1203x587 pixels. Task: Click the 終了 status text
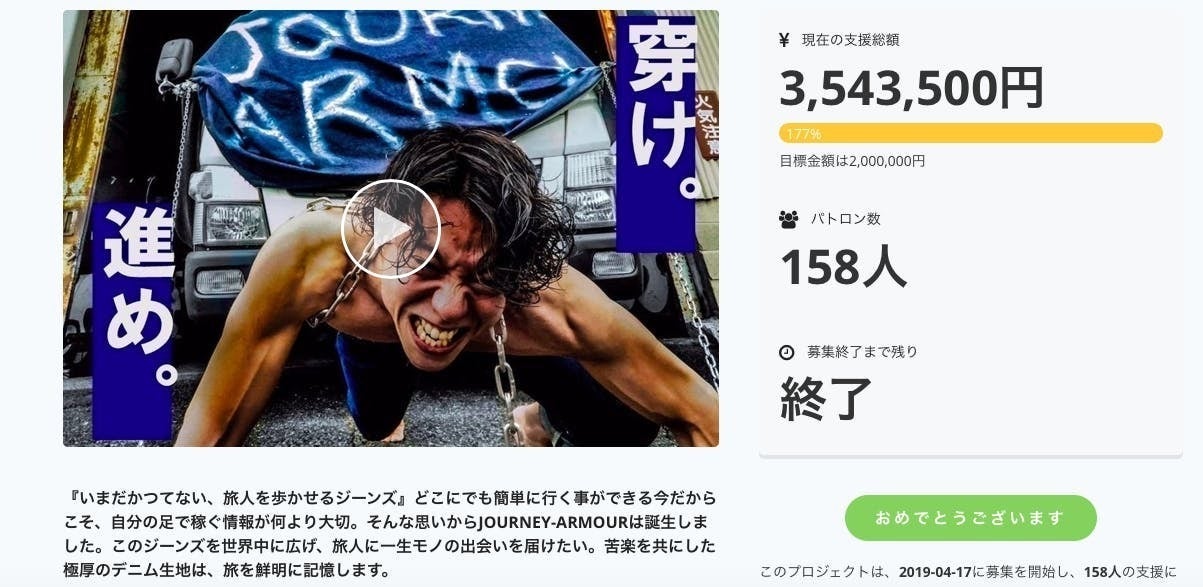click(826, 400)
